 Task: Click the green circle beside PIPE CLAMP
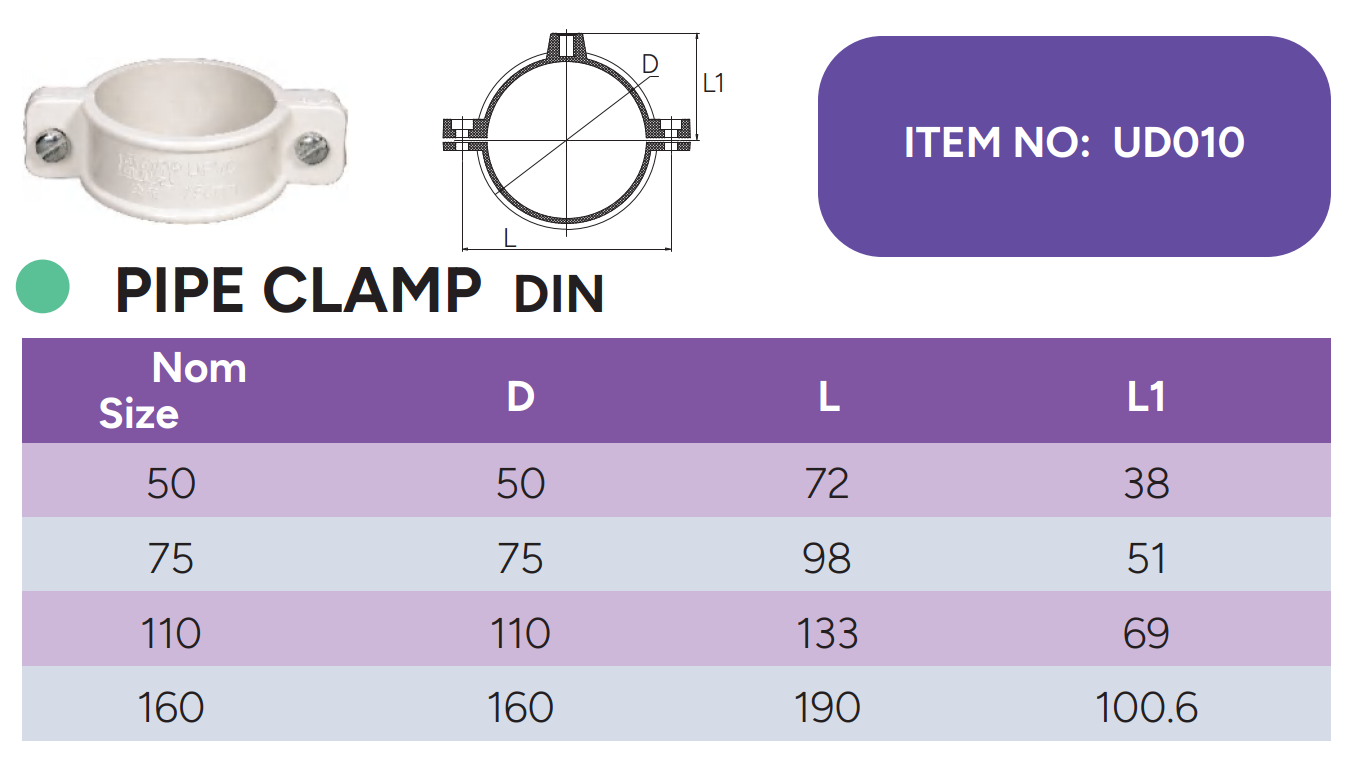tap(42, 287)
